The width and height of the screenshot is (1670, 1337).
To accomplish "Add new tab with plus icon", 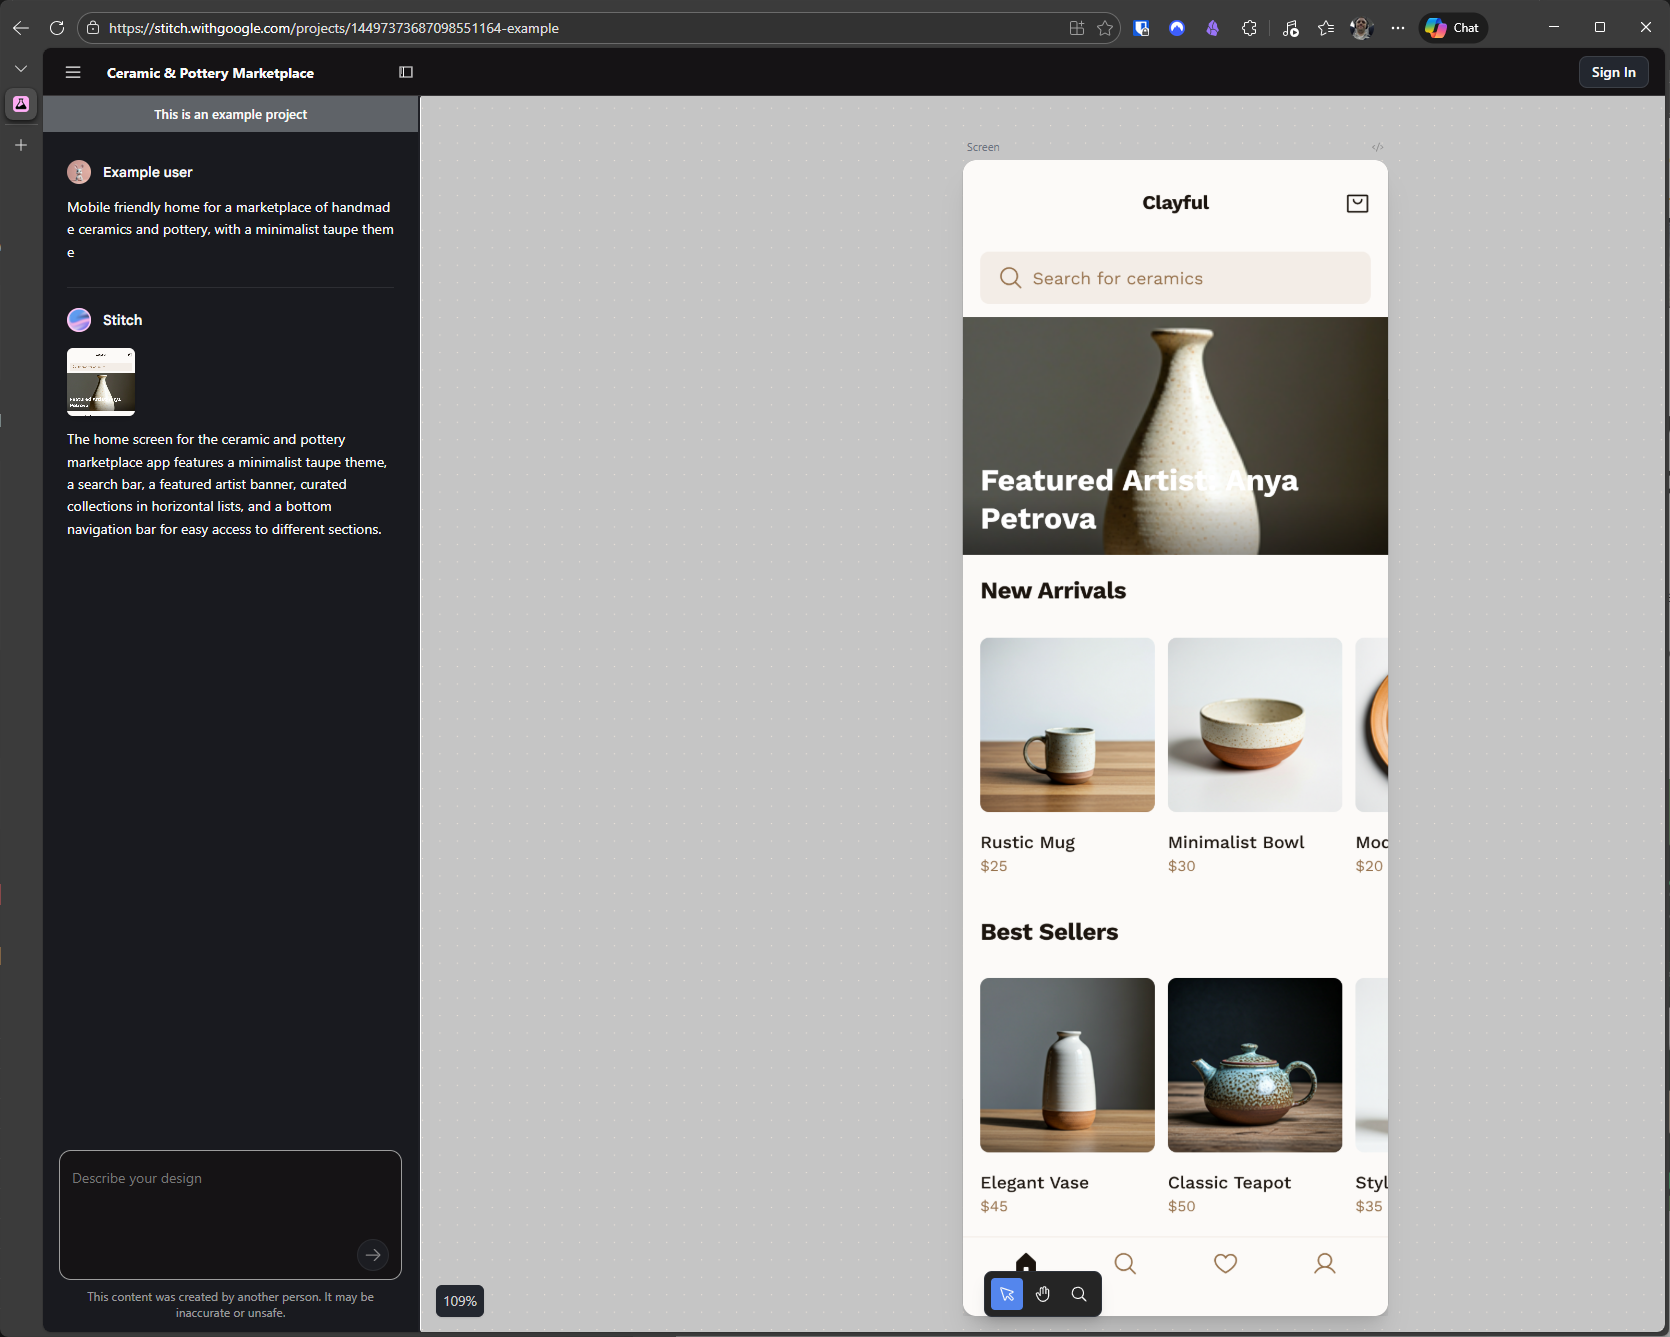I will pyautogui.click(x=21, y=145).
